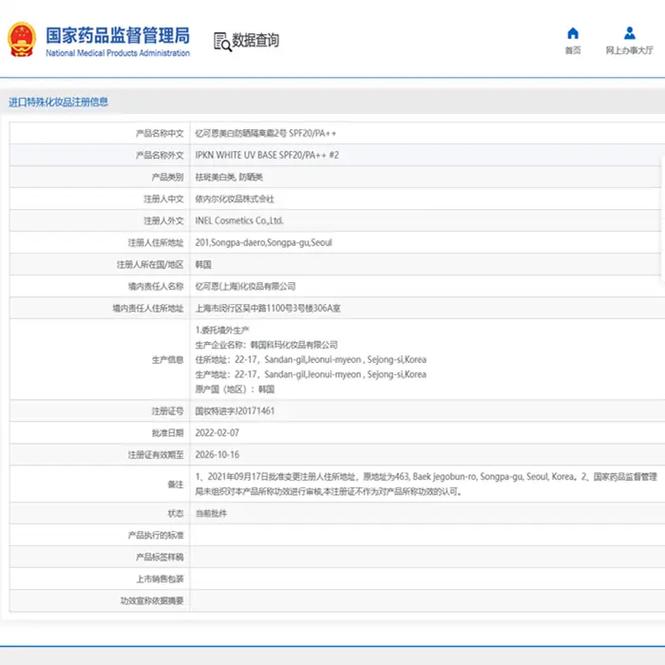Select 亿可恩(上海)化妆品有限公司 cell
Viewport: 665px width, 665px height.
point(245,286)
